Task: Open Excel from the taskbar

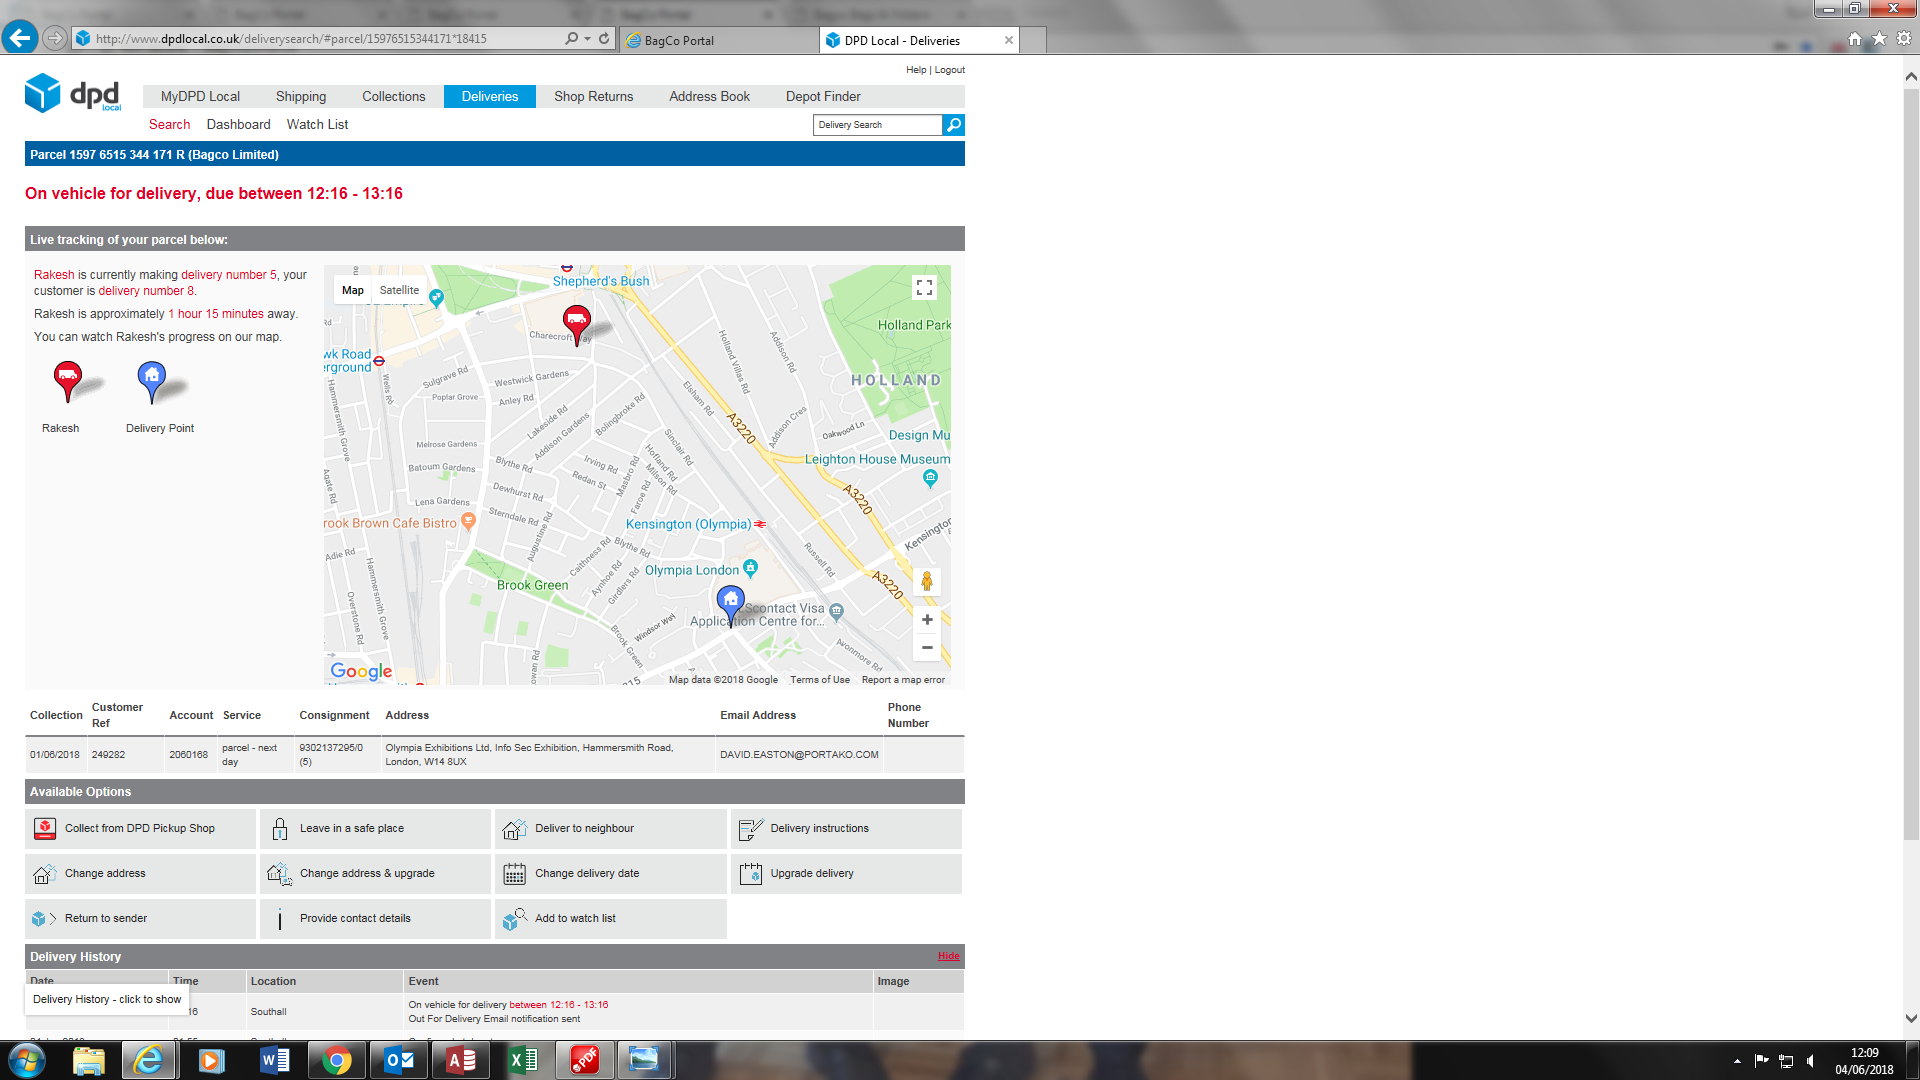Action: tap(522, 1060)
